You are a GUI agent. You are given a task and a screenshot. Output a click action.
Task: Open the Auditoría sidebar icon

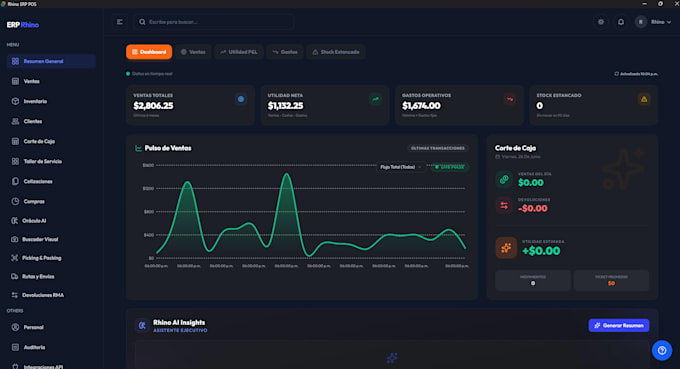point(15,347)
